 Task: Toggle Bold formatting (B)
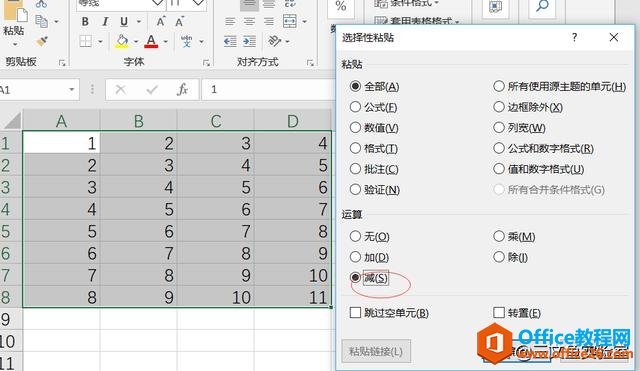[85, 22]
